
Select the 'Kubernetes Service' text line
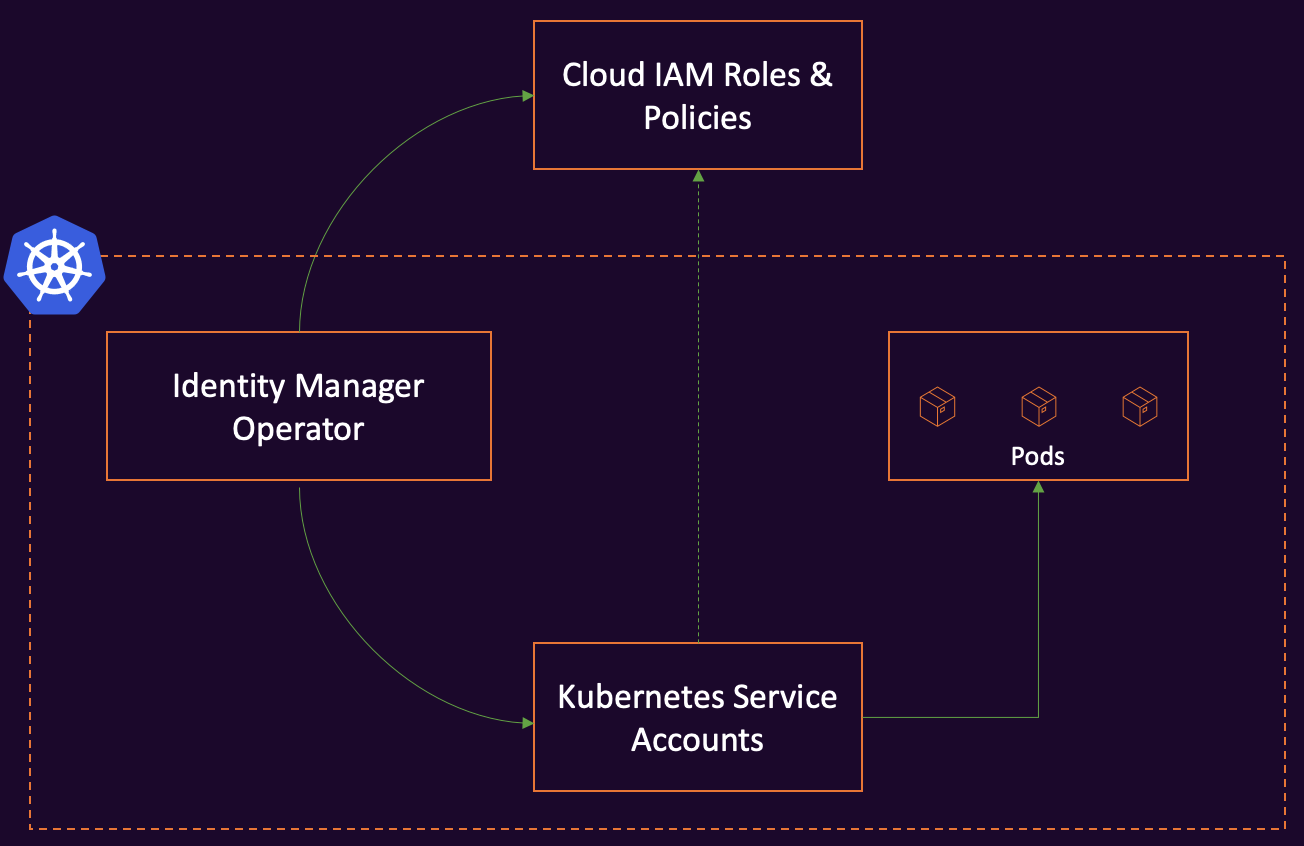click(697, 697)
